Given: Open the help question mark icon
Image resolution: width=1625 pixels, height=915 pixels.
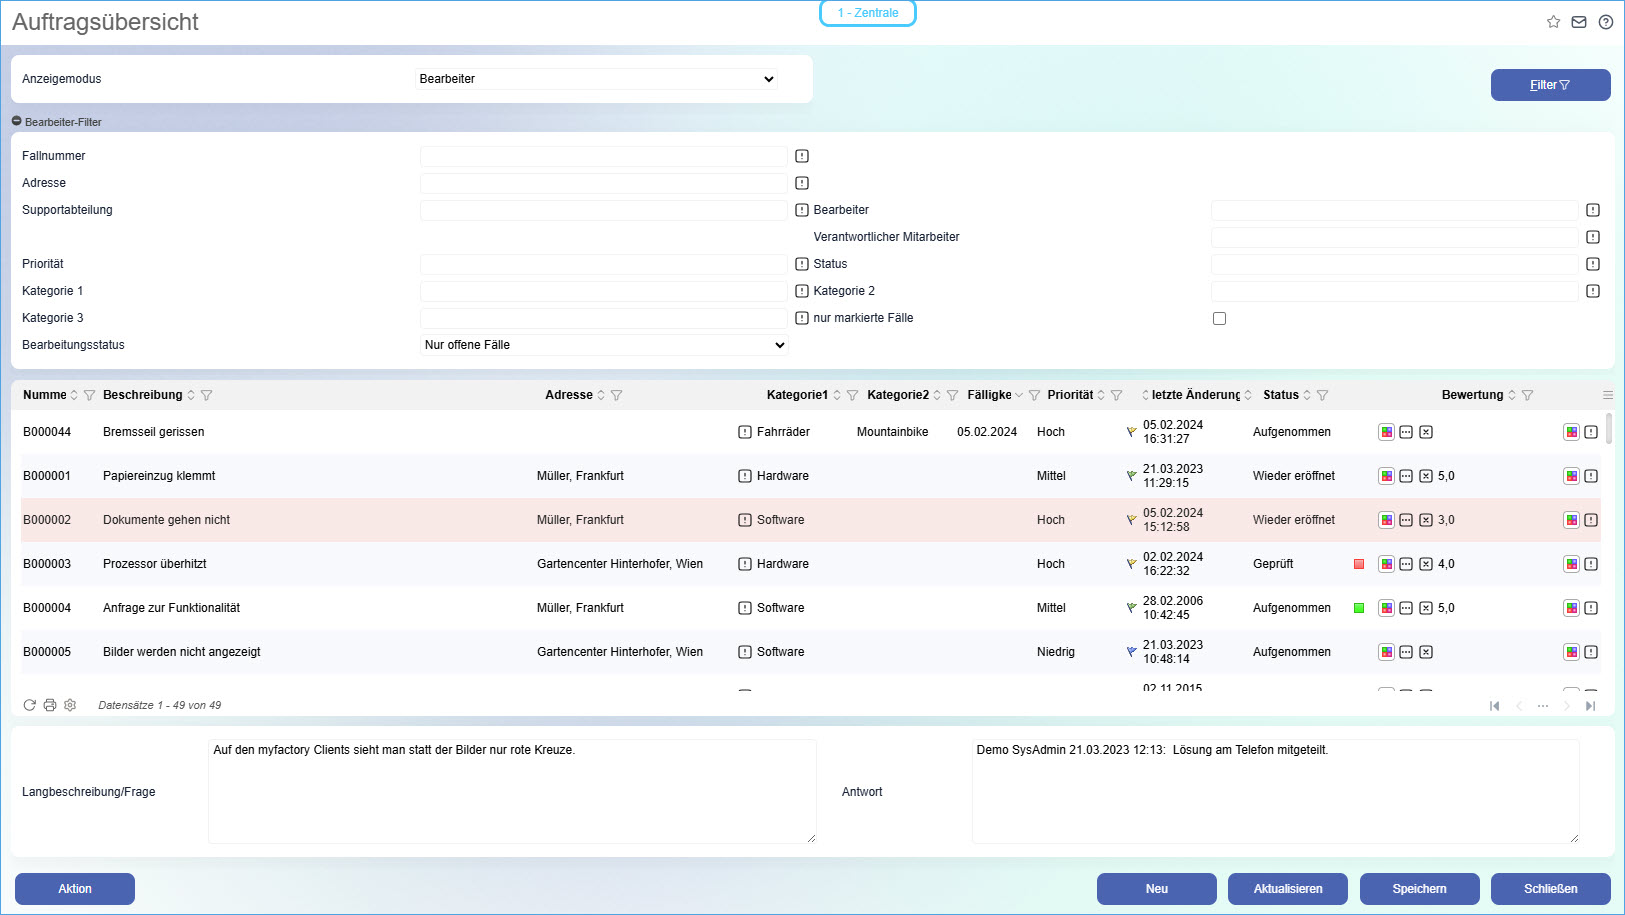Looking at the screenshot, I should [1605, 22].
